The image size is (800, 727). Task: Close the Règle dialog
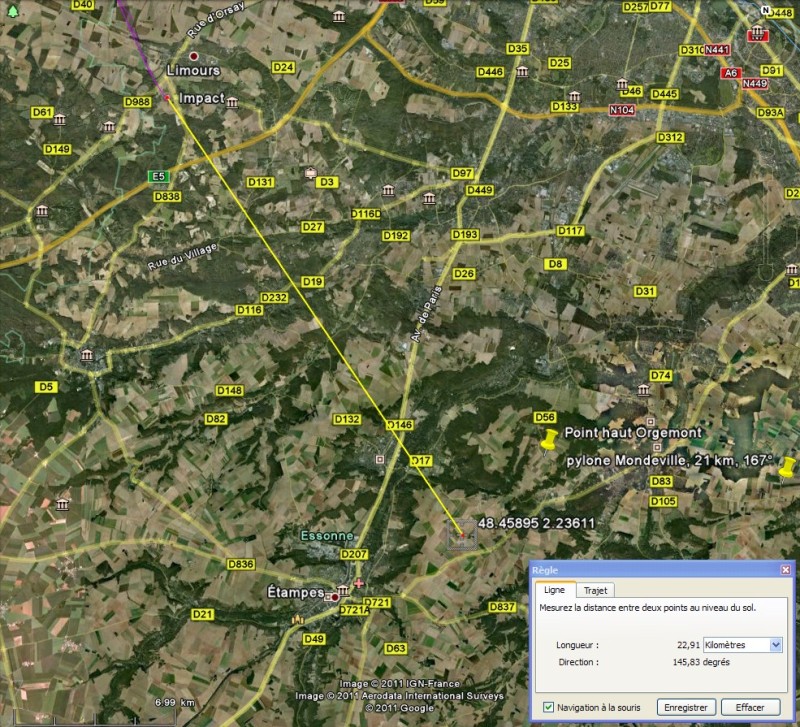tap(786, 570)
